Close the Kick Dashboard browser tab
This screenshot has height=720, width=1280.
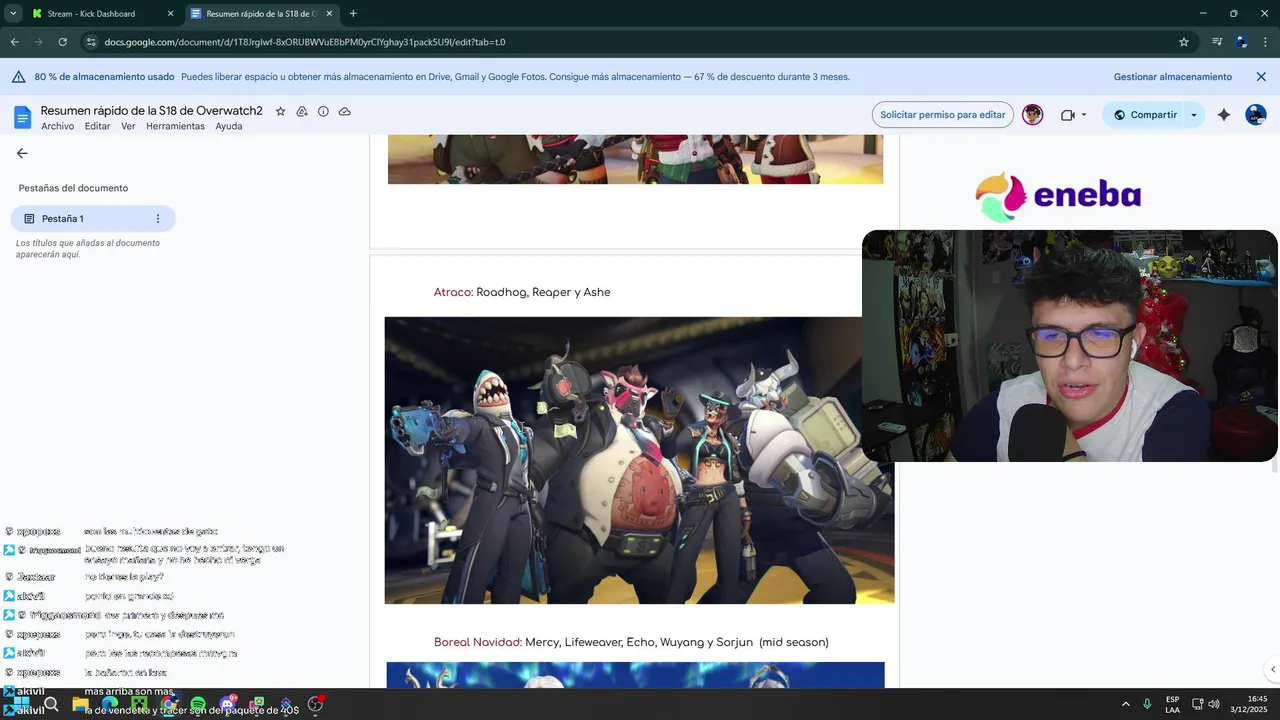click(170, 14)
